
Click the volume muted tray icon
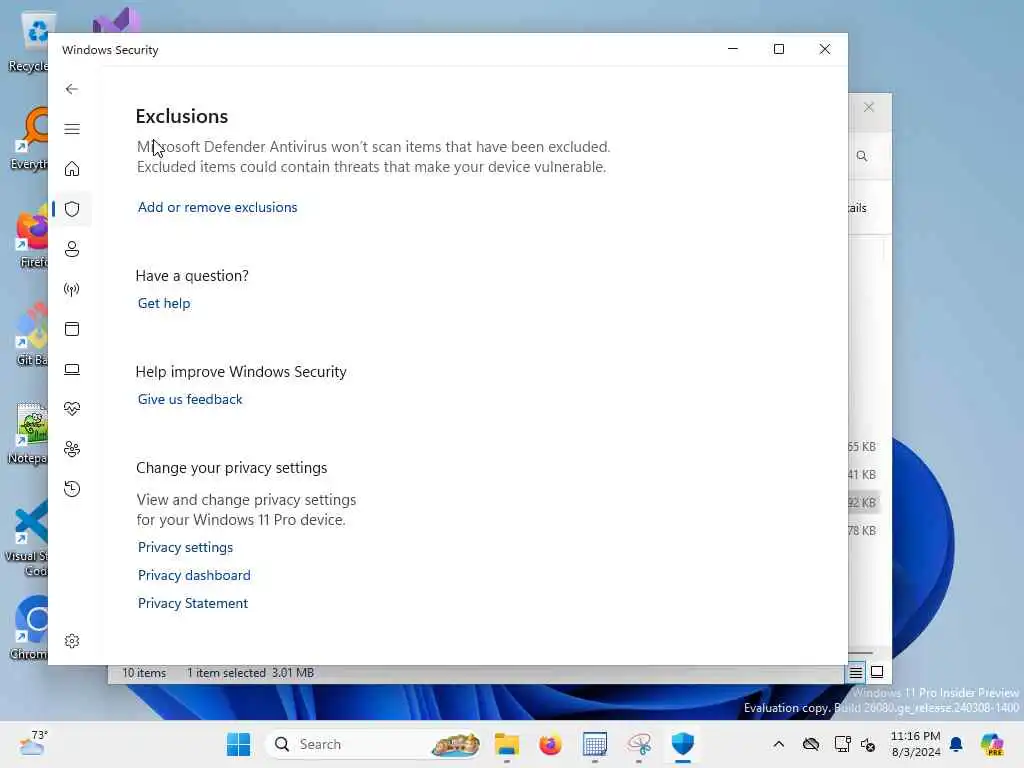pos(869,744)
